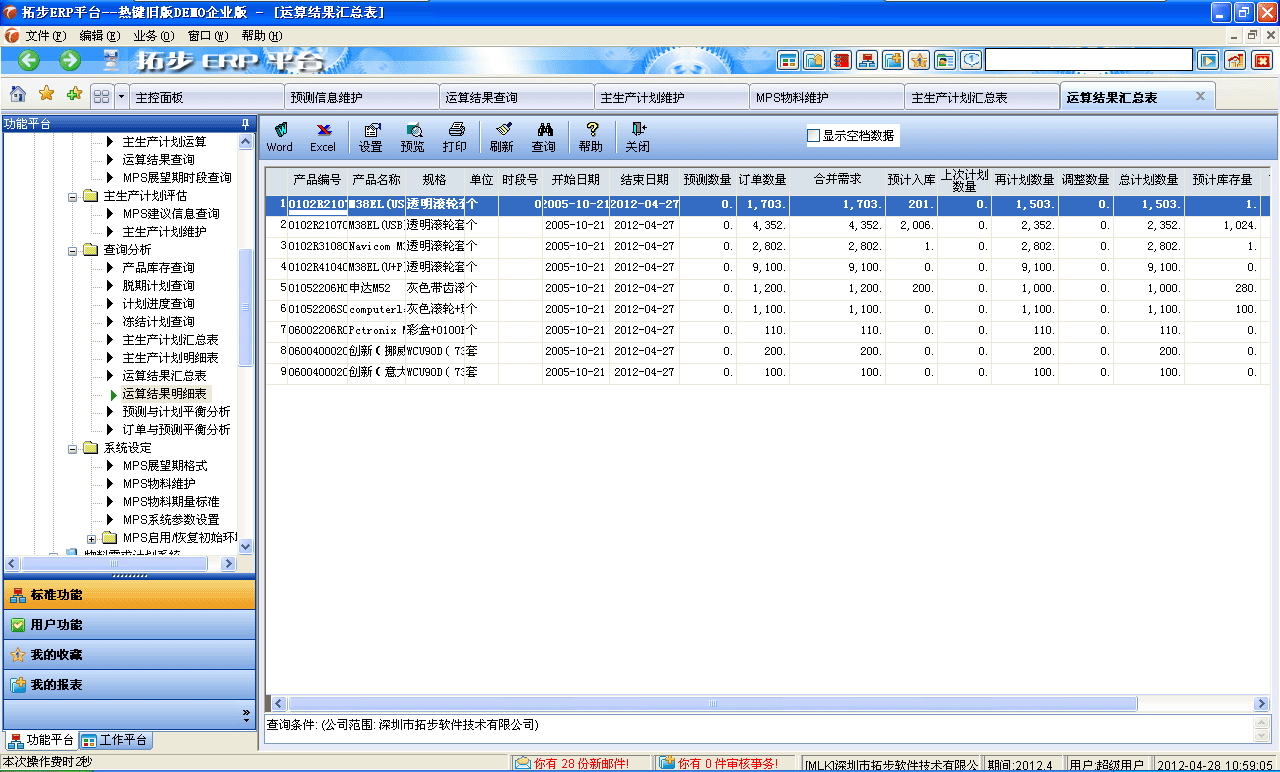This screenshot has height=772, width=1280.
Task: Expand the MPS启用/恢复初始环 node
Action: tap(91, 537)
